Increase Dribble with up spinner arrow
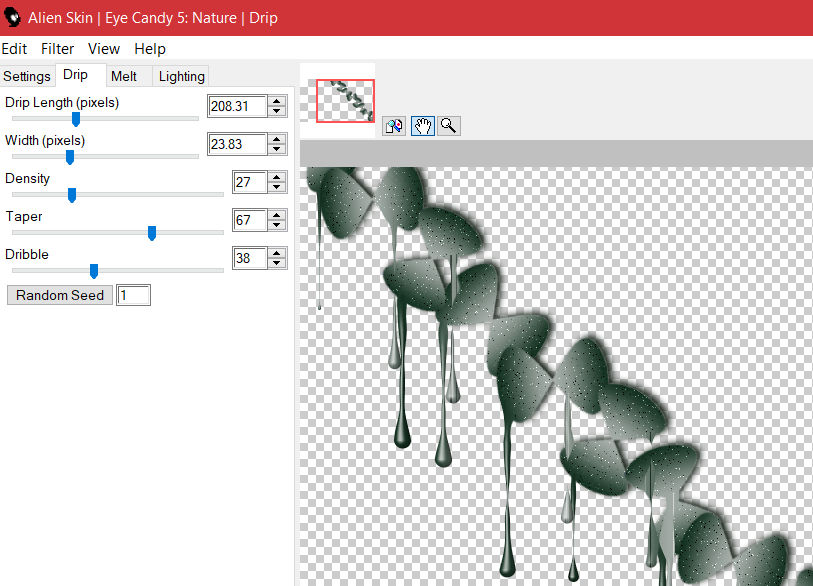This screenshot has width=813, height=586. pyautogui.click(x=277, y=253)
